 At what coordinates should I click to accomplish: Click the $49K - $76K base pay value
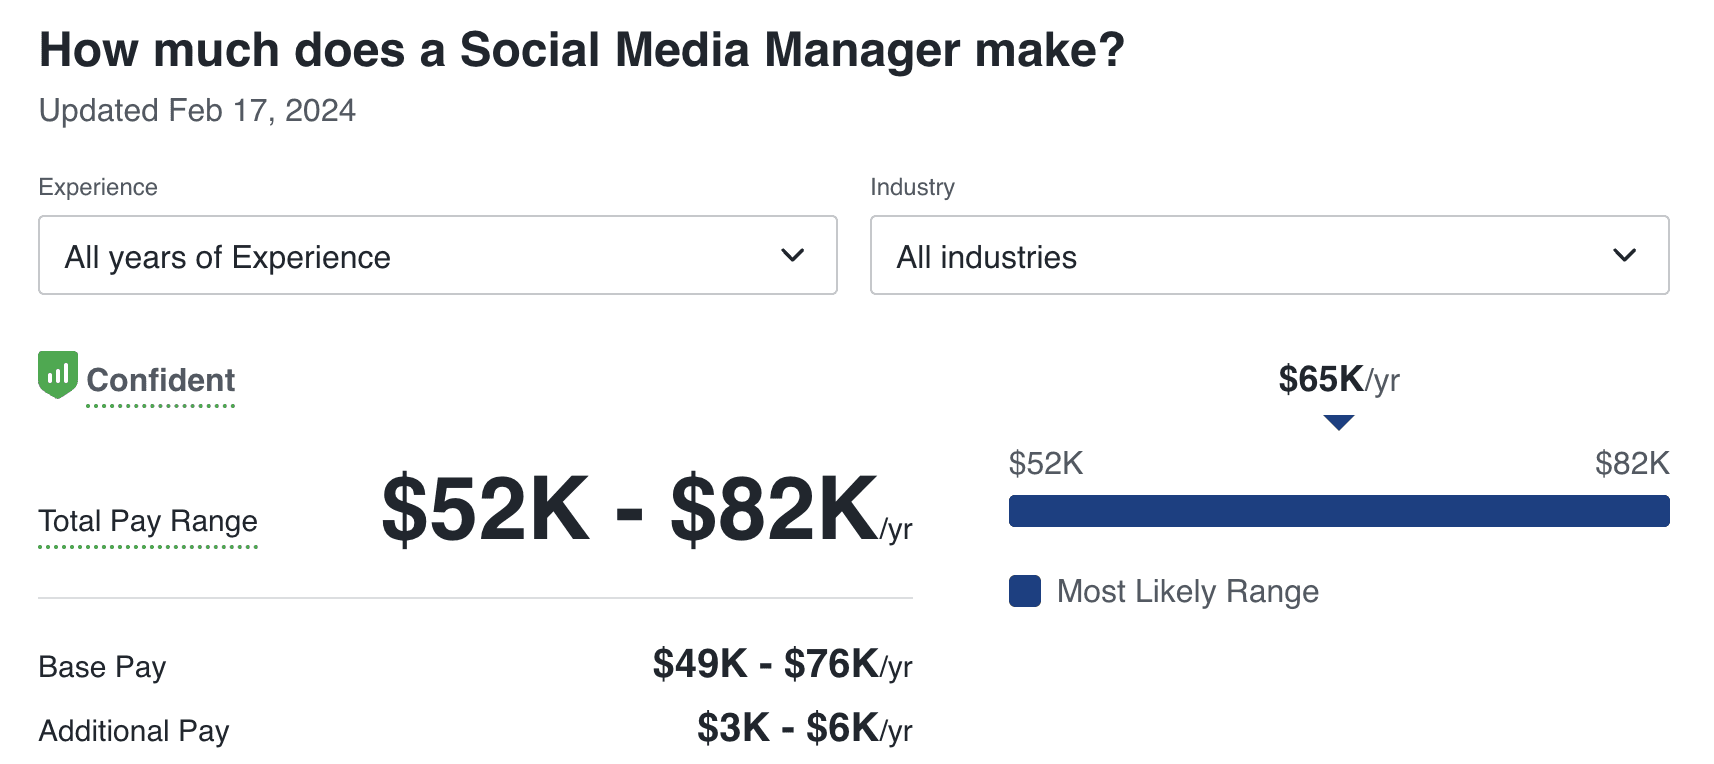point(781,664)
